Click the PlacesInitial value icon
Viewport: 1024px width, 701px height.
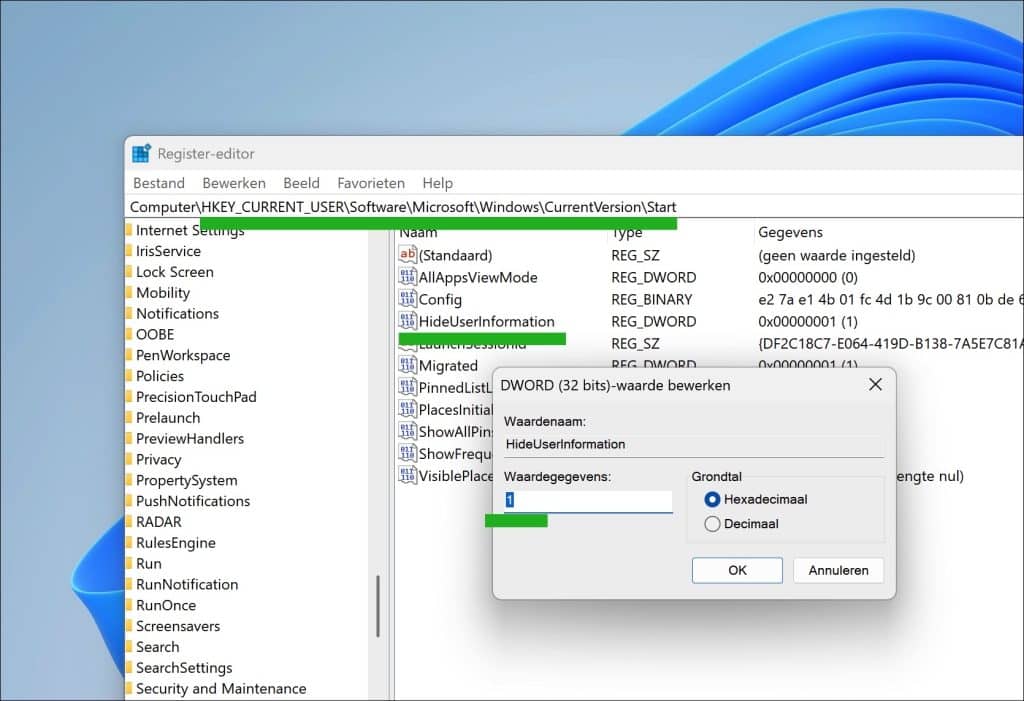tap(408, 409)
